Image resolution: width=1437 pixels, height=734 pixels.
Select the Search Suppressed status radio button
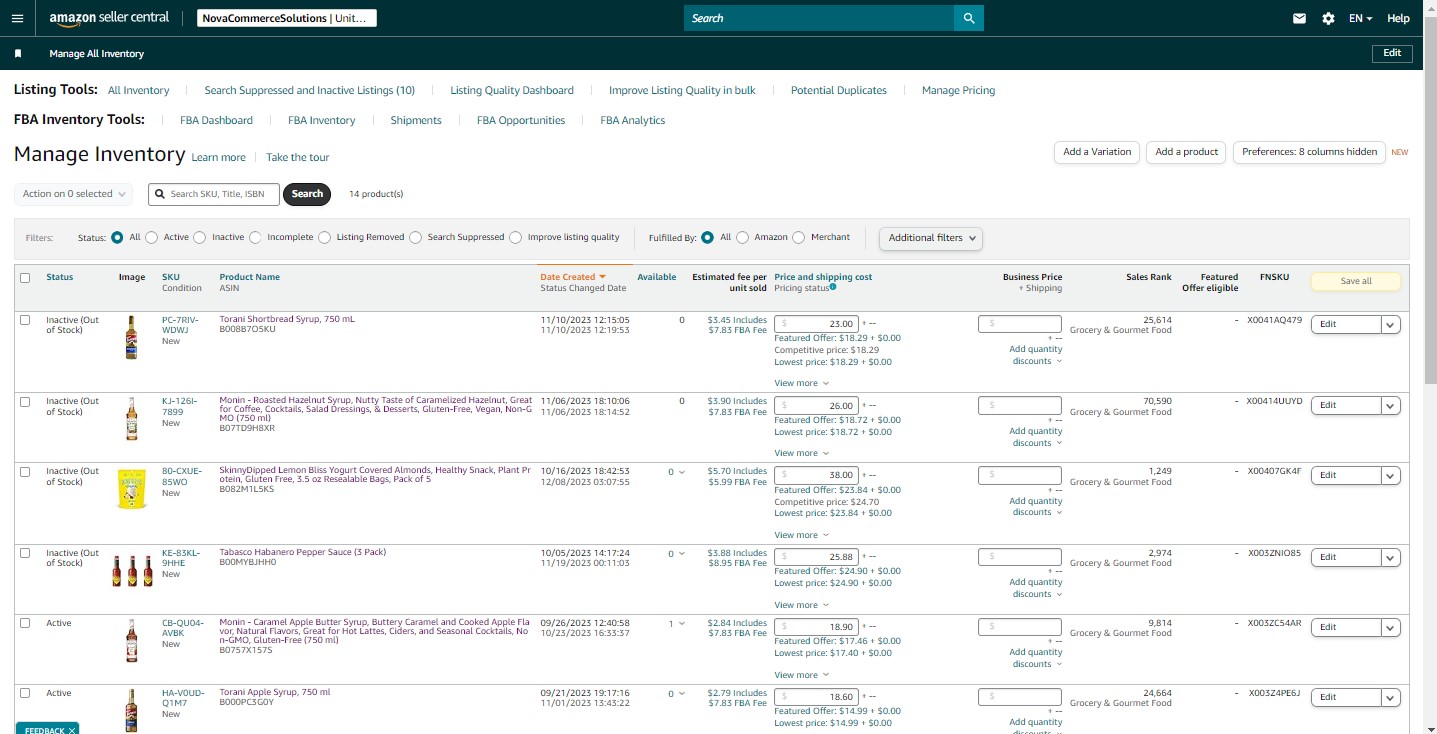click(x=415, y=238)
